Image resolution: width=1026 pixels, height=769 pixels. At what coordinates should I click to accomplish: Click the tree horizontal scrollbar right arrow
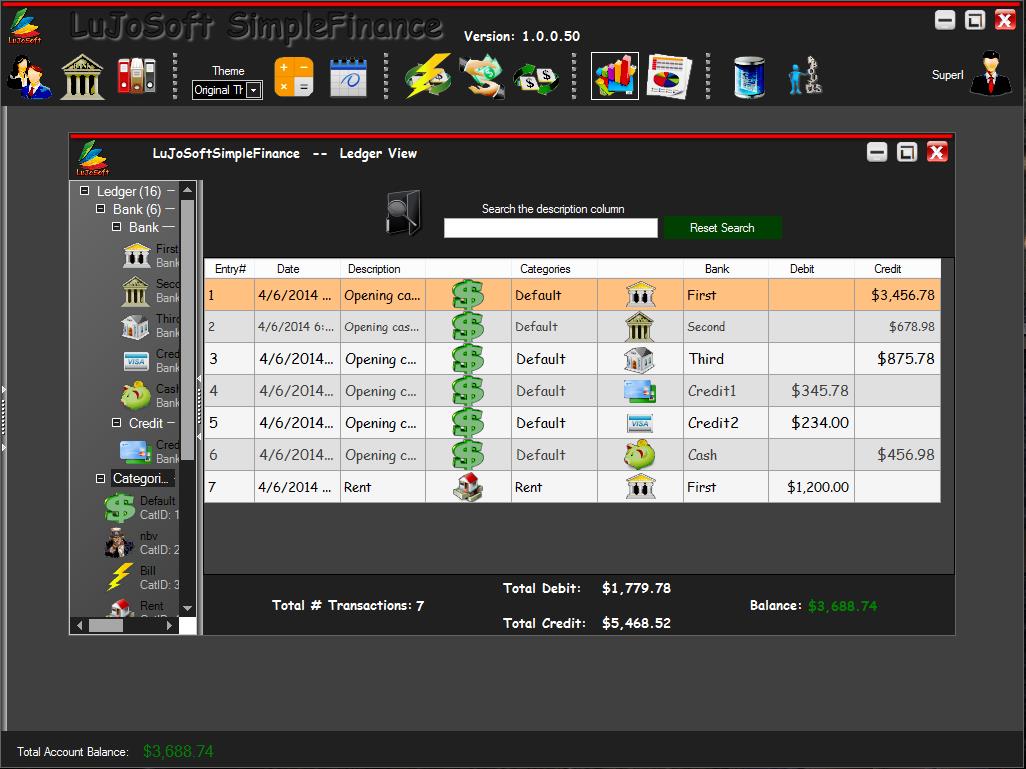[x=169, y=626]
